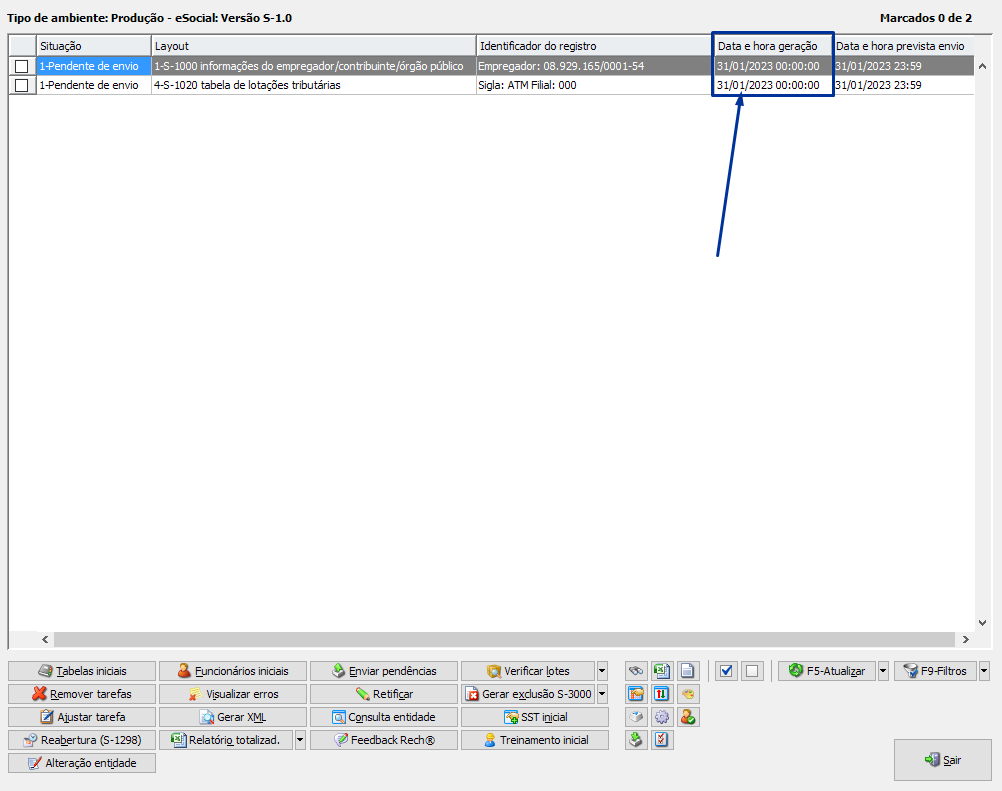Click the Data e hora geração column header

773,46
